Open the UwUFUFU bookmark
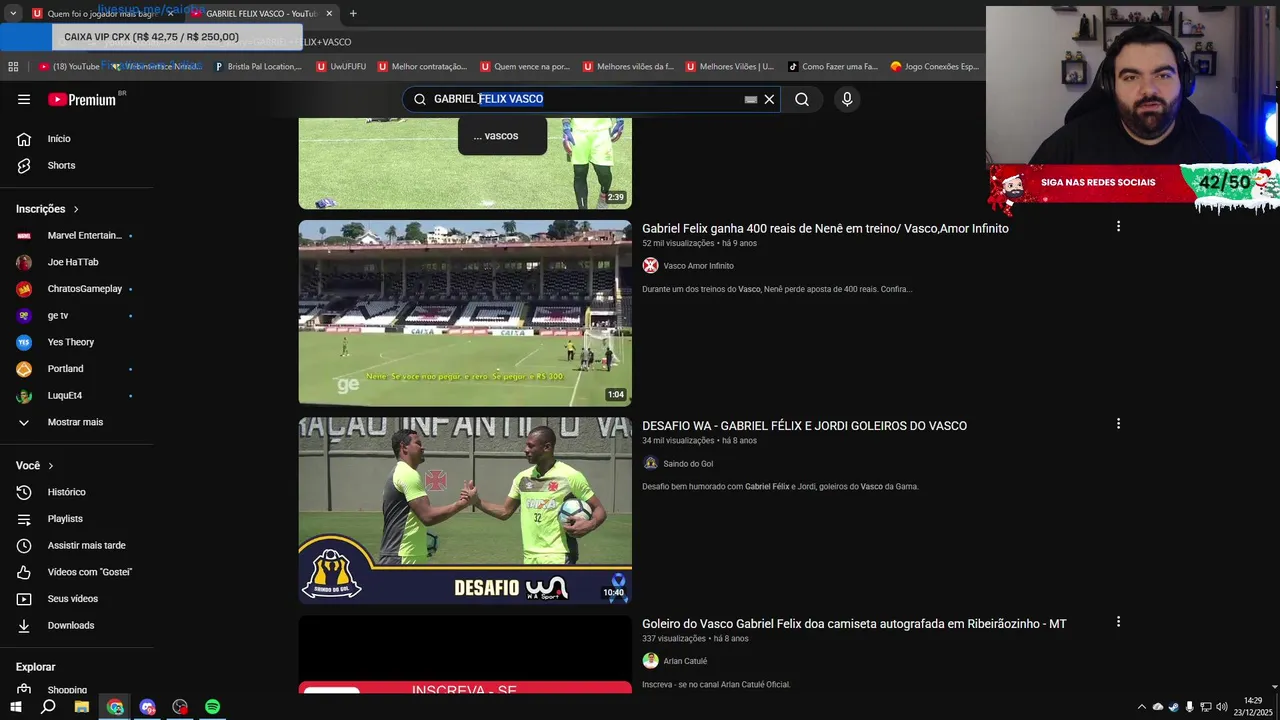The width and height of the screenshot is (1280, 720). click(341, 67)
